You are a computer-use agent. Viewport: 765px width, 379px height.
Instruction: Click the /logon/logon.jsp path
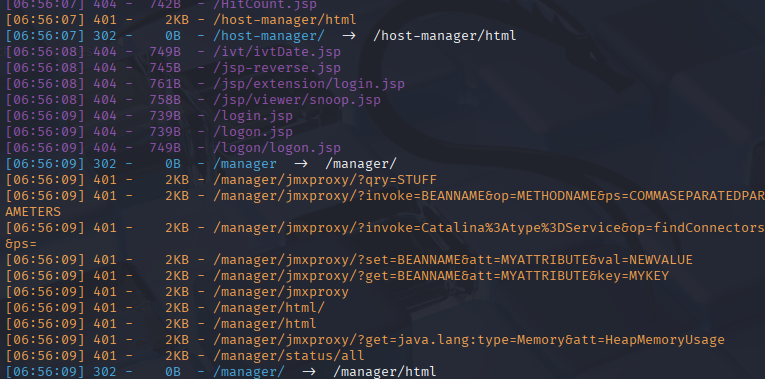click(x=277, y=148)
